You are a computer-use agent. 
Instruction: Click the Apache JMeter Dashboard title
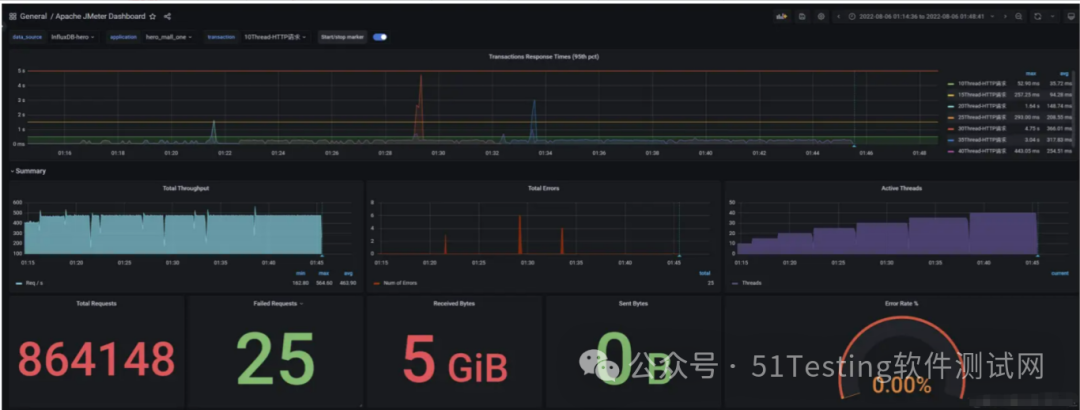[101, 16]
